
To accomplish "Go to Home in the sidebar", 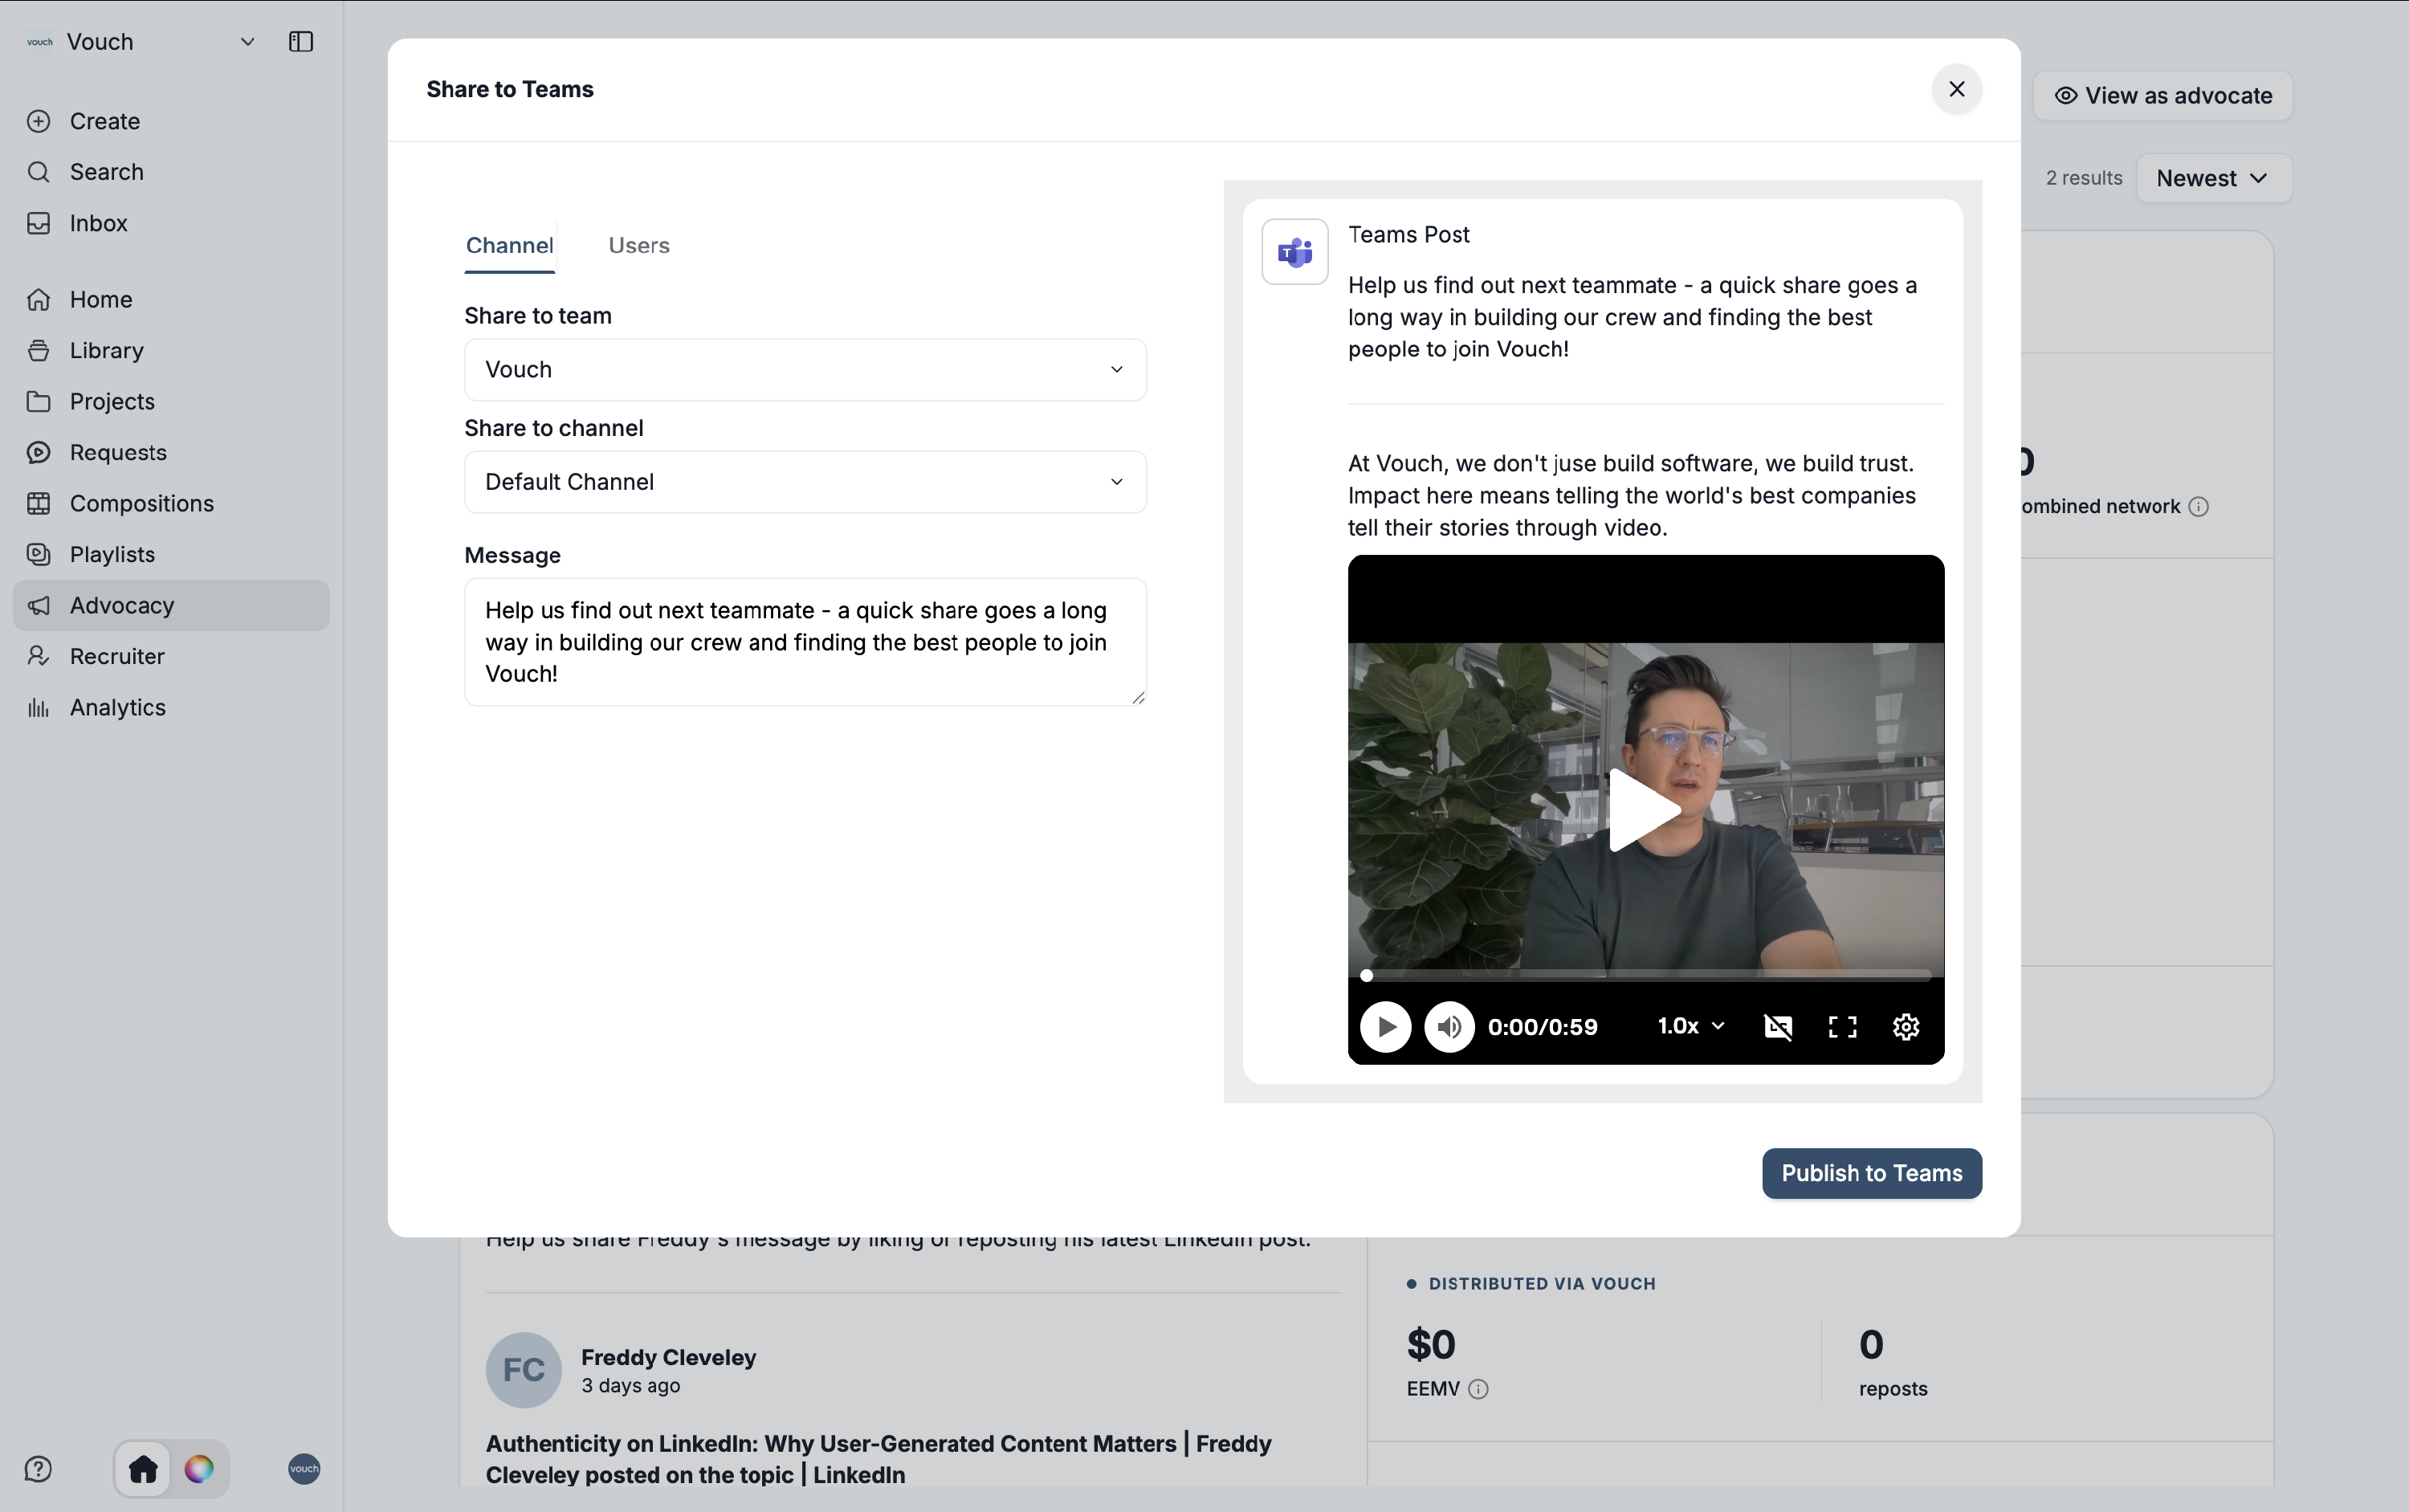I will tap(171, 299).
